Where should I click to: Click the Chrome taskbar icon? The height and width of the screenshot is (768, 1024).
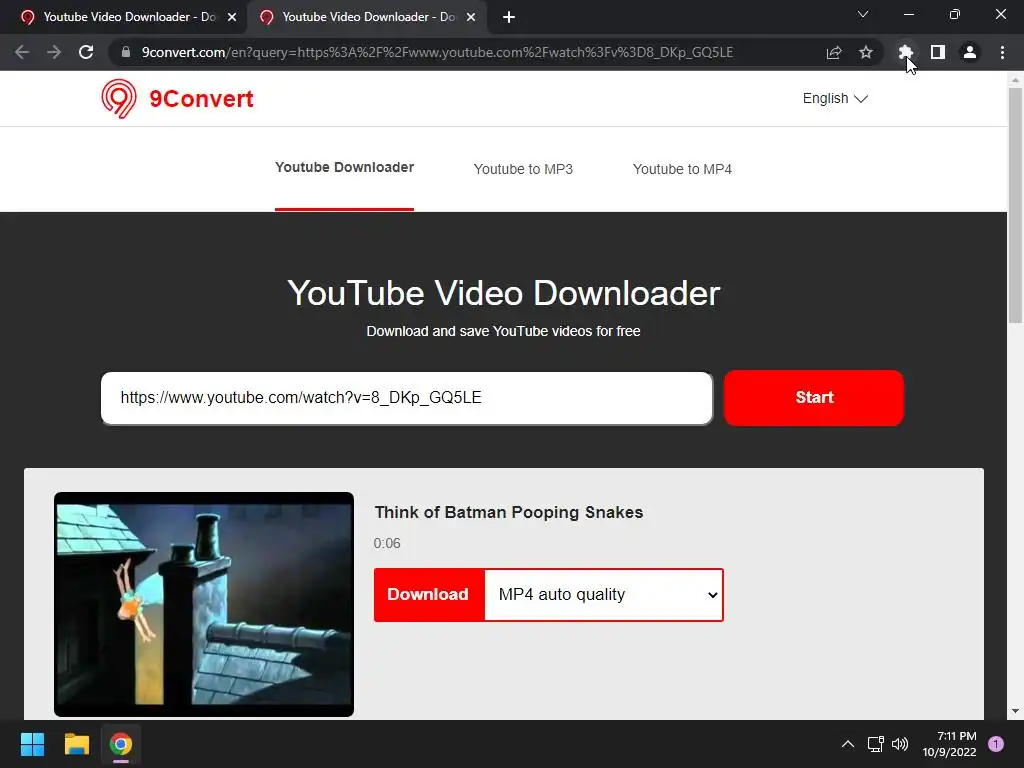tap(121, 744)
